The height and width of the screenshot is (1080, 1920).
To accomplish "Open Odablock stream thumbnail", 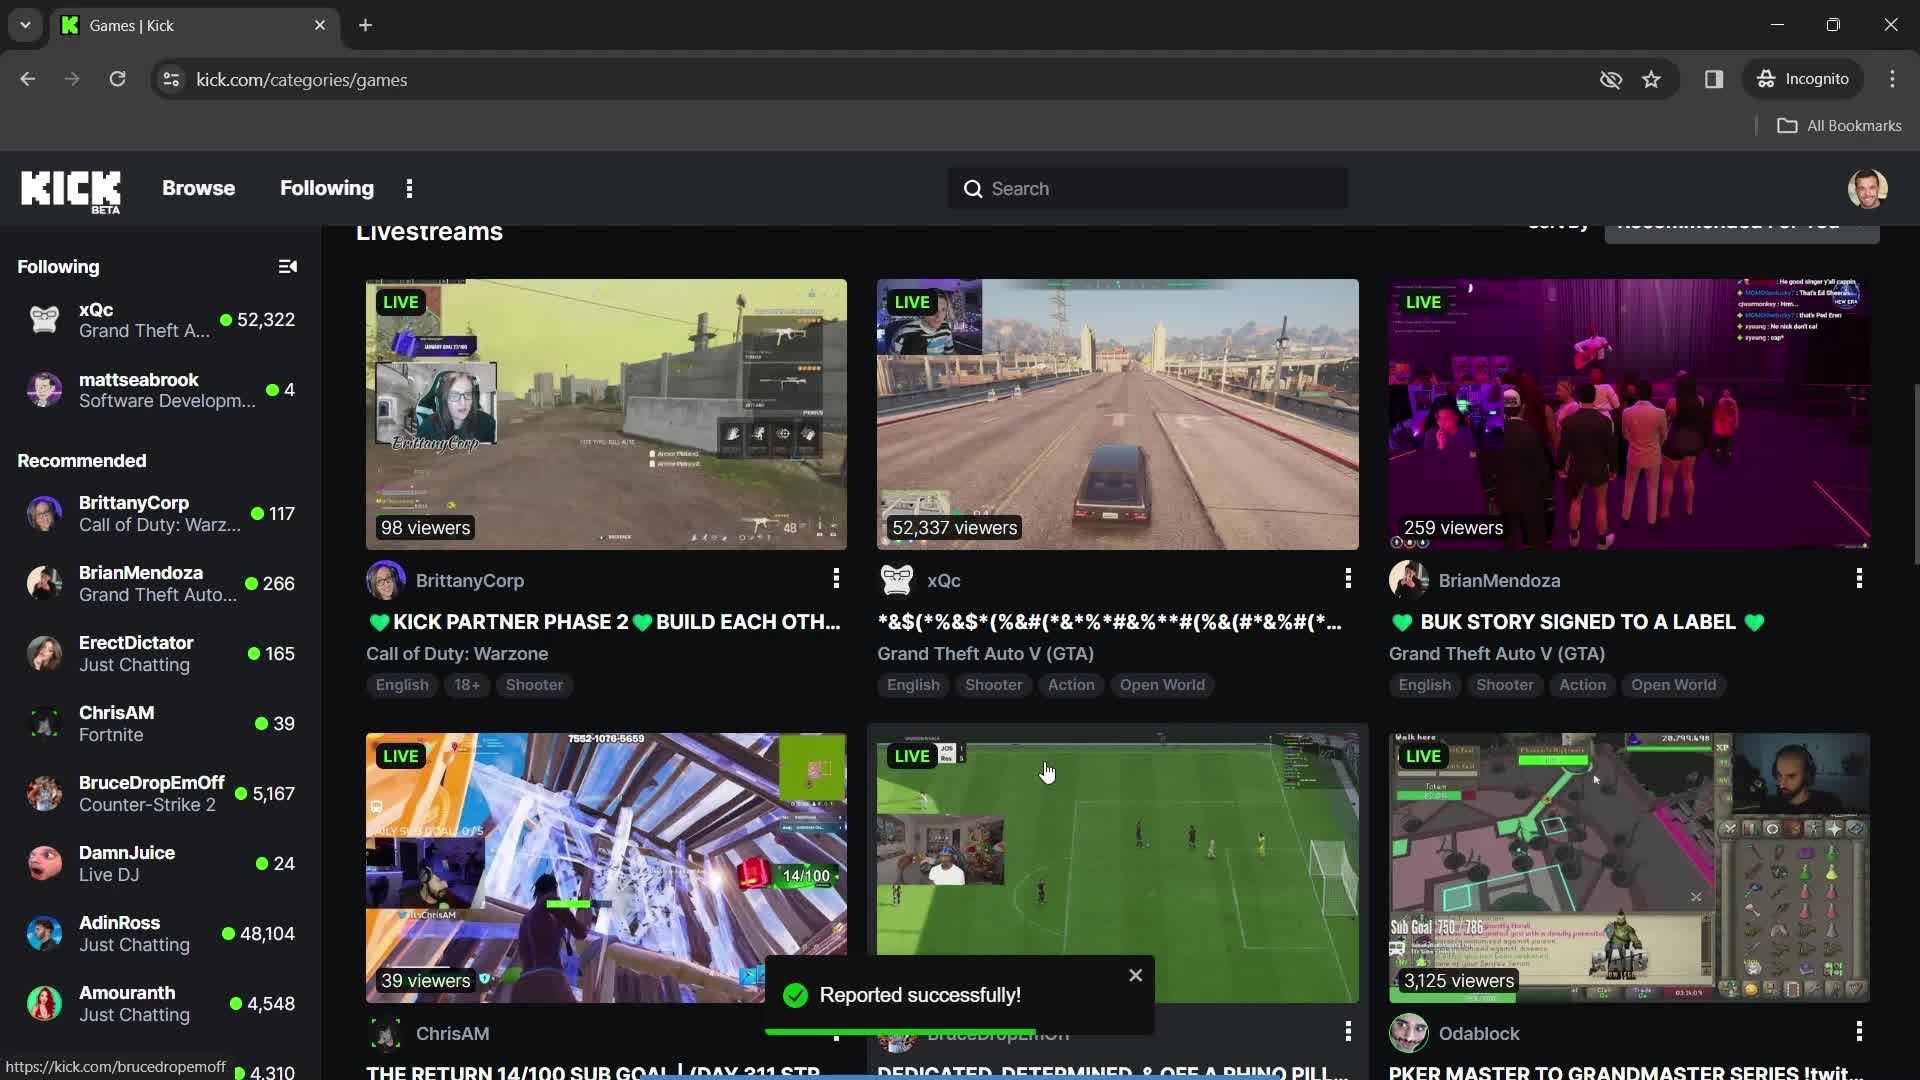I will tap(1629, 868).
